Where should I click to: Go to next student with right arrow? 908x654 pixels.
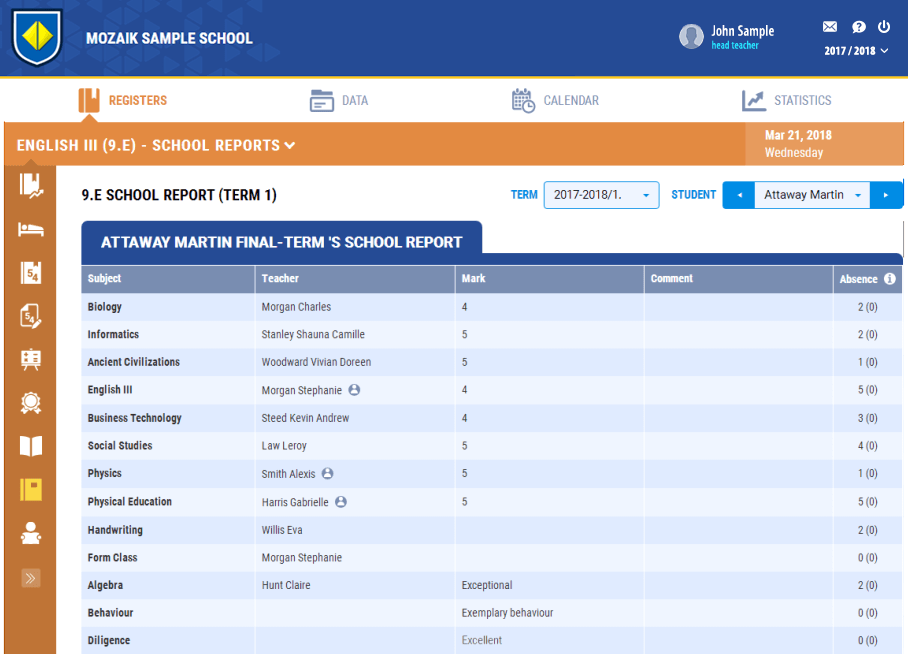tap(885, 195)
